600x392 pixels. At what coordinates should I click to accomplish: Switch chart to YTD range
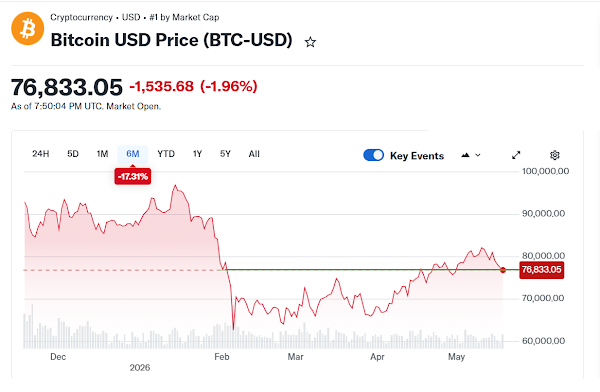166,154
